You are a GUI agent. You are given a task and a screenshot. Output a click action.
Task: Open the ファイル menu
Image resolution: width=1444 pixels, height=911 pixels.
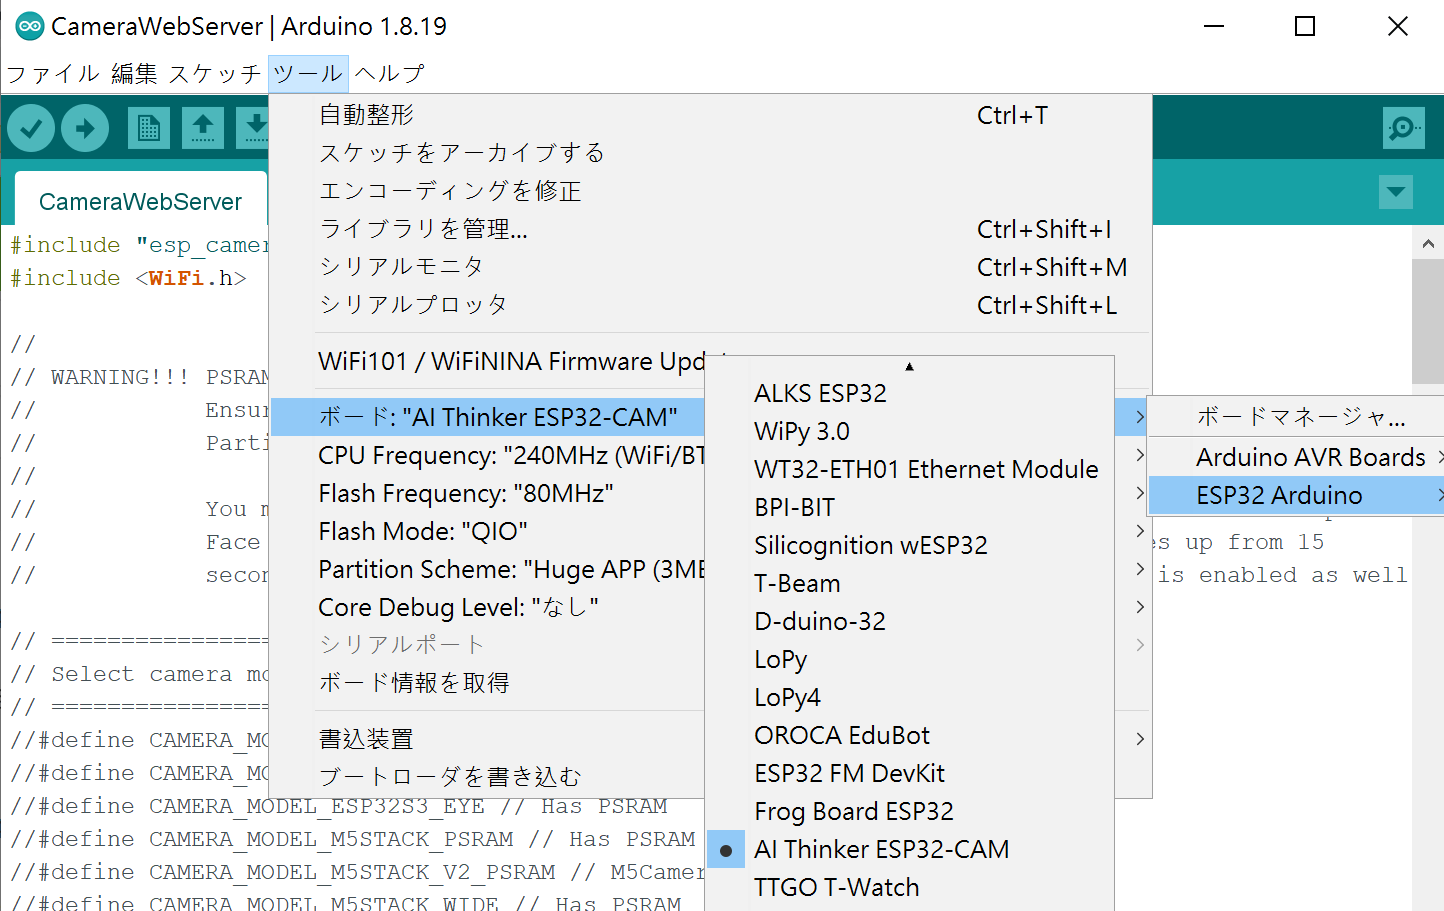click(x=53, y=73)
